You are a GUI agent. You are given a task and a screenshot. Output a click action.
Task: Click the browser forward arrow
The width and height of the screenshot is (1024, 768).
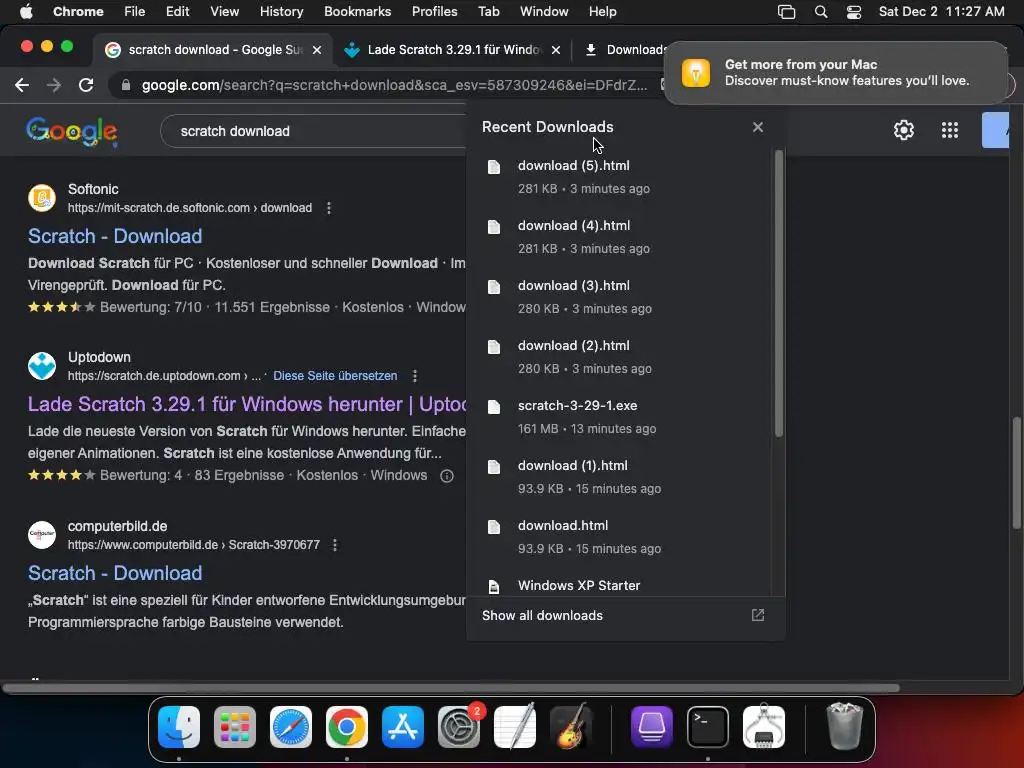54,85
